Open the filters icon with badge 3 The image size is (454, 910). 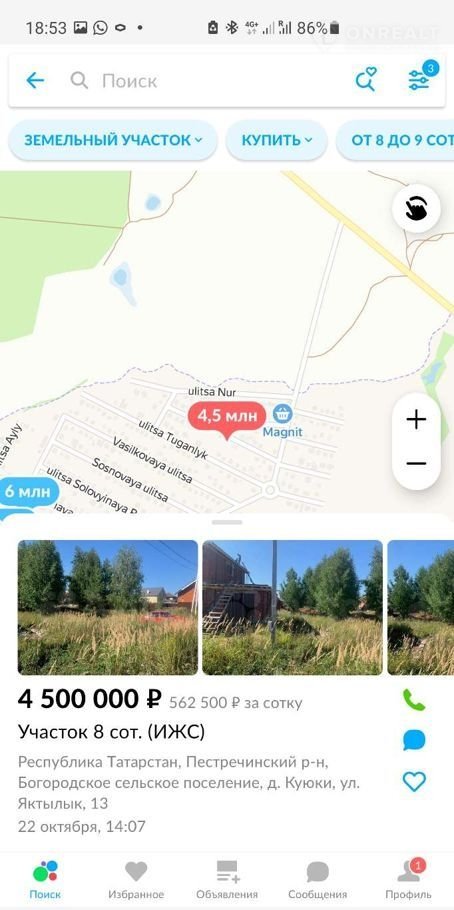[420, 78]
